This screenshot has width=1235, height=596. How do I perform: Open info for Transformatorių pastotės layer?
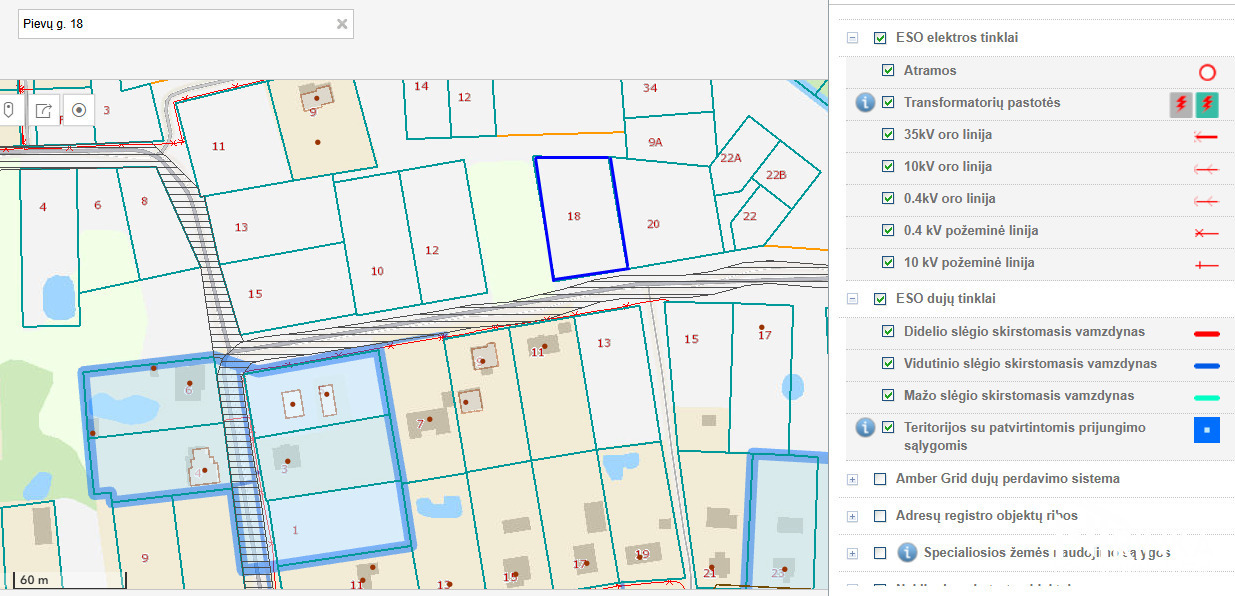click(865, 103)
